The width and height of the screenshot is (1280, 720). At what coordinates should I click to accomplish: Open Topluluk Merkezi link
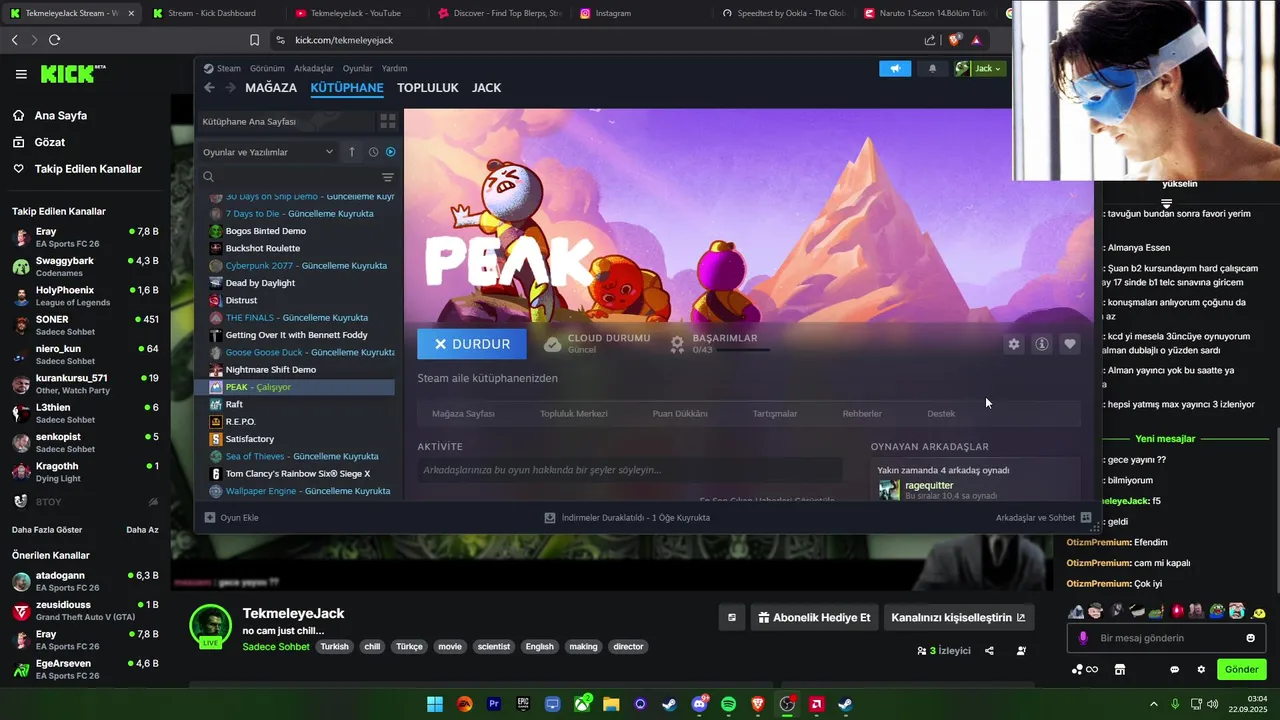[573, 414]
